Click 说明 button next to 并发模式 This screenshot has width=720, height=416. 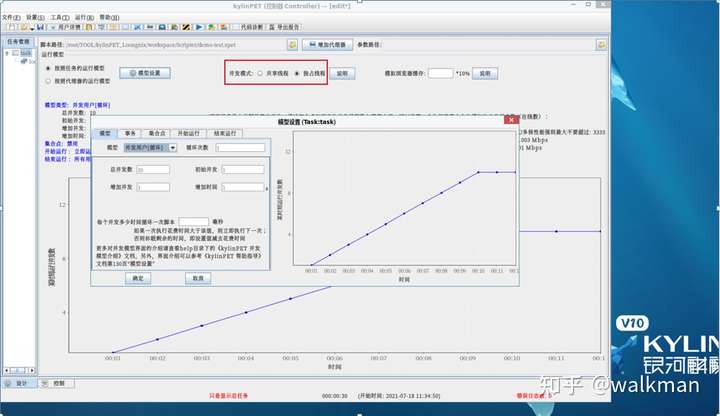342,73
